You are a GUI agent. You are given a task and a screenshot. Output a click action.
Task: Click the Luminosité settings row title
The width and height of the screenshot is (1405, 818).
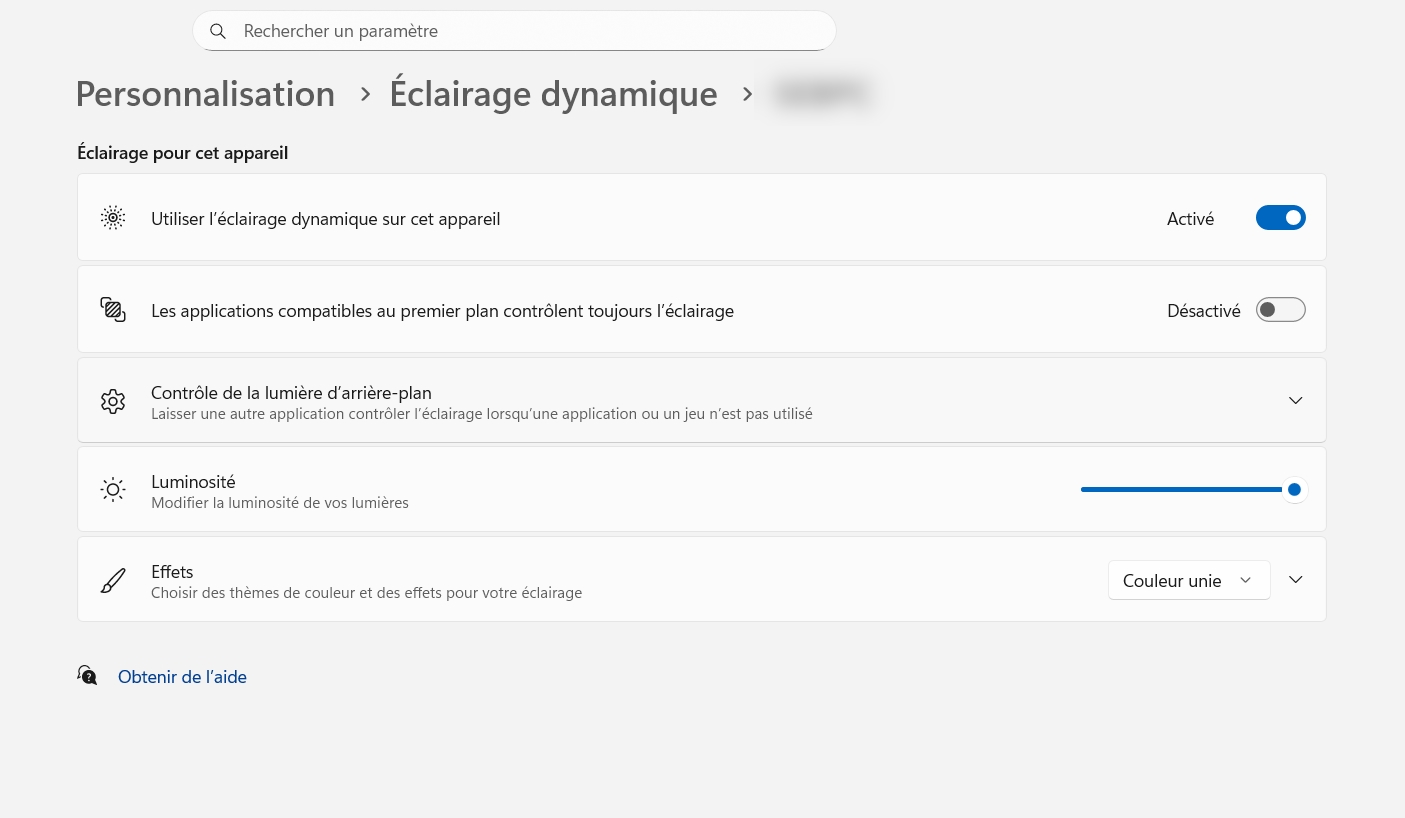point(193,482)
